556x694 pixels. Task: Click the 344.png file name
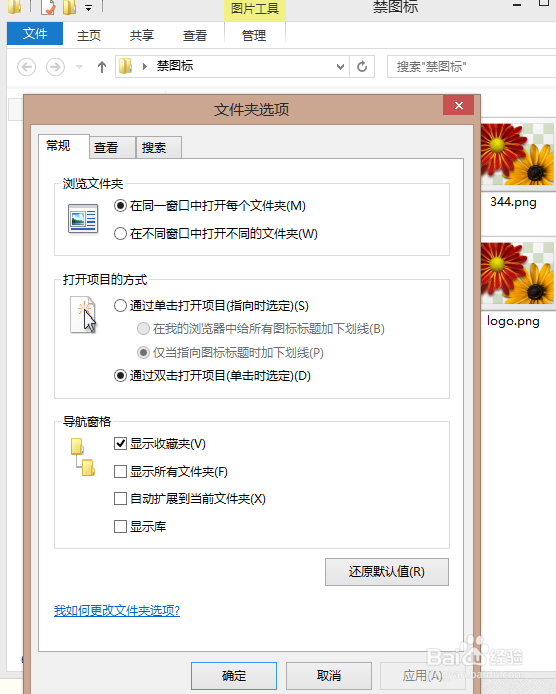tap(514, 202)
